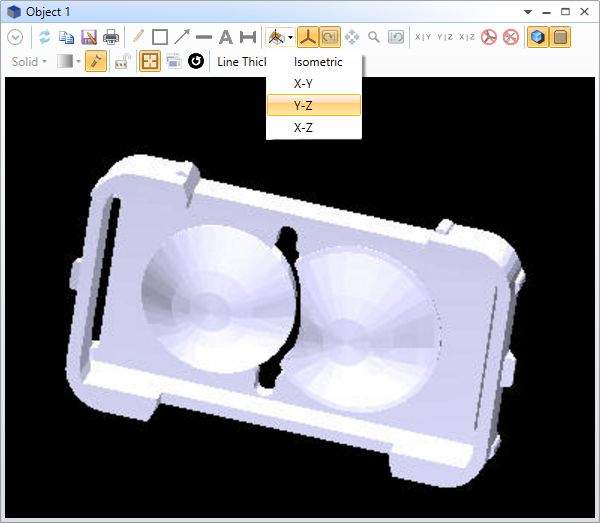Toggle the gray cylinder display button
600x523 pixels.
click(560, 37)
